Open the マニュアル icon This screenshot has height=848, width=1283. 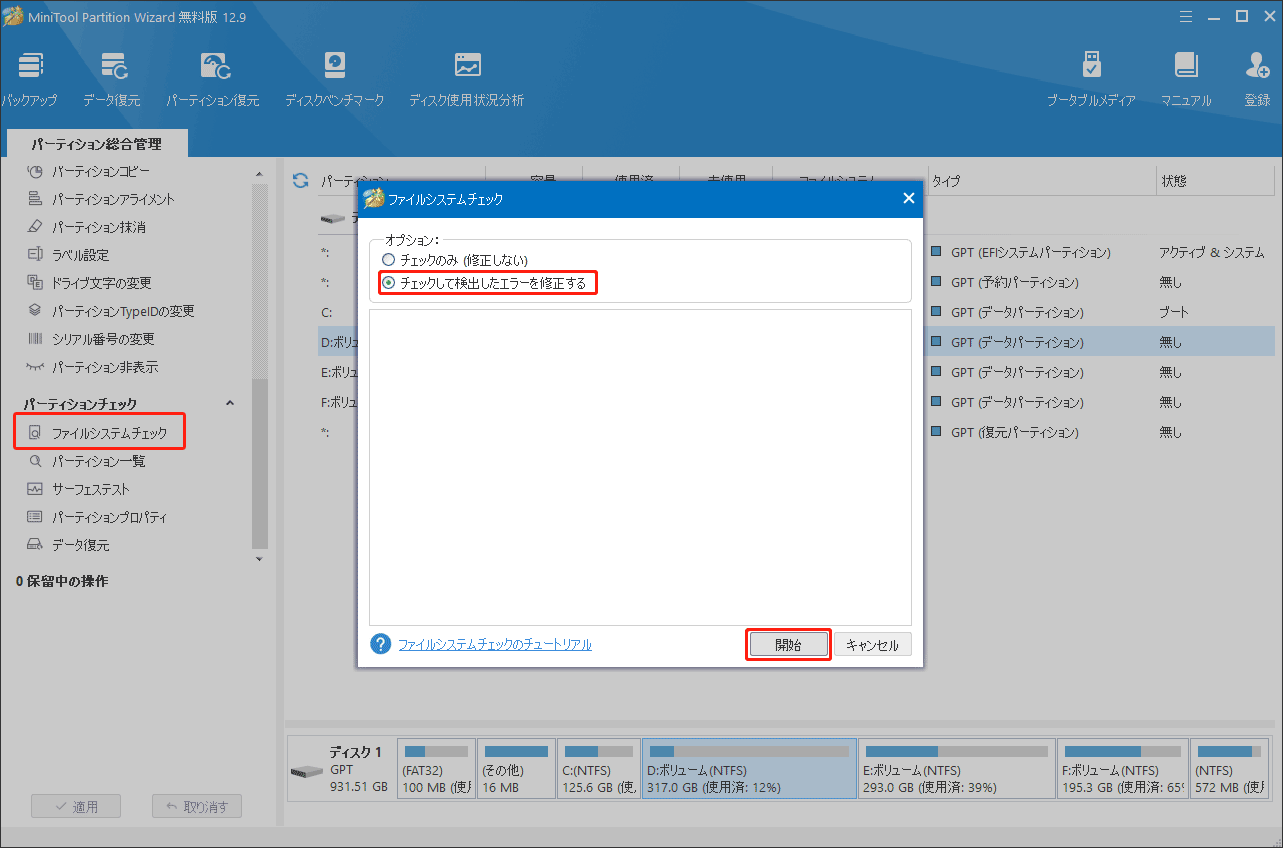coord(1186,80)
